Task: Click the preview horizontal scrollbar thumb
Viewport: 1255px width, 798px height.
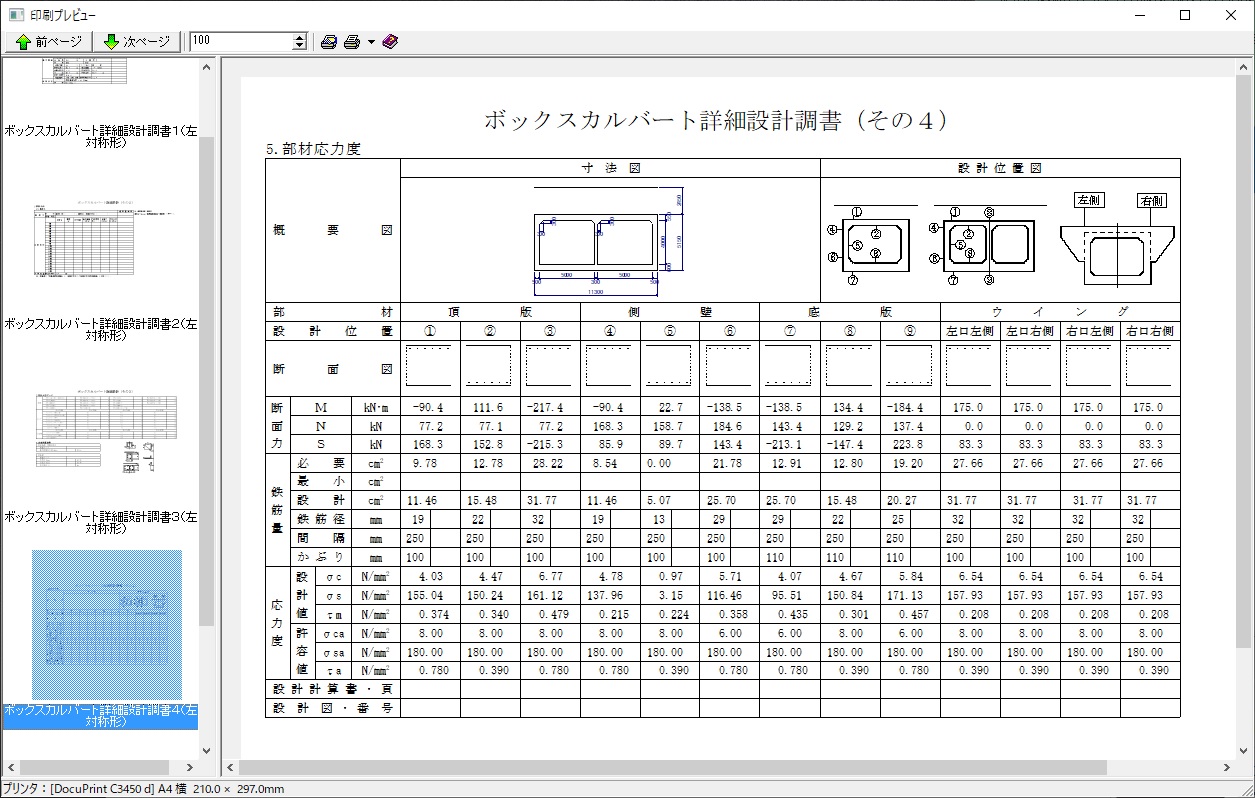Action: pyautogui.click(x=672, y=768)
